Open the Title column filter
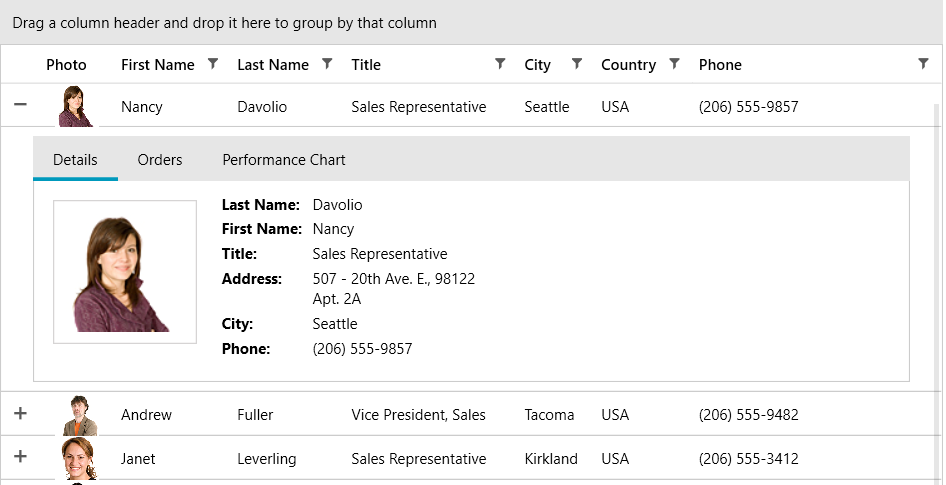The width and height of the screenshot is (946, 485). (x=500, y=64)
